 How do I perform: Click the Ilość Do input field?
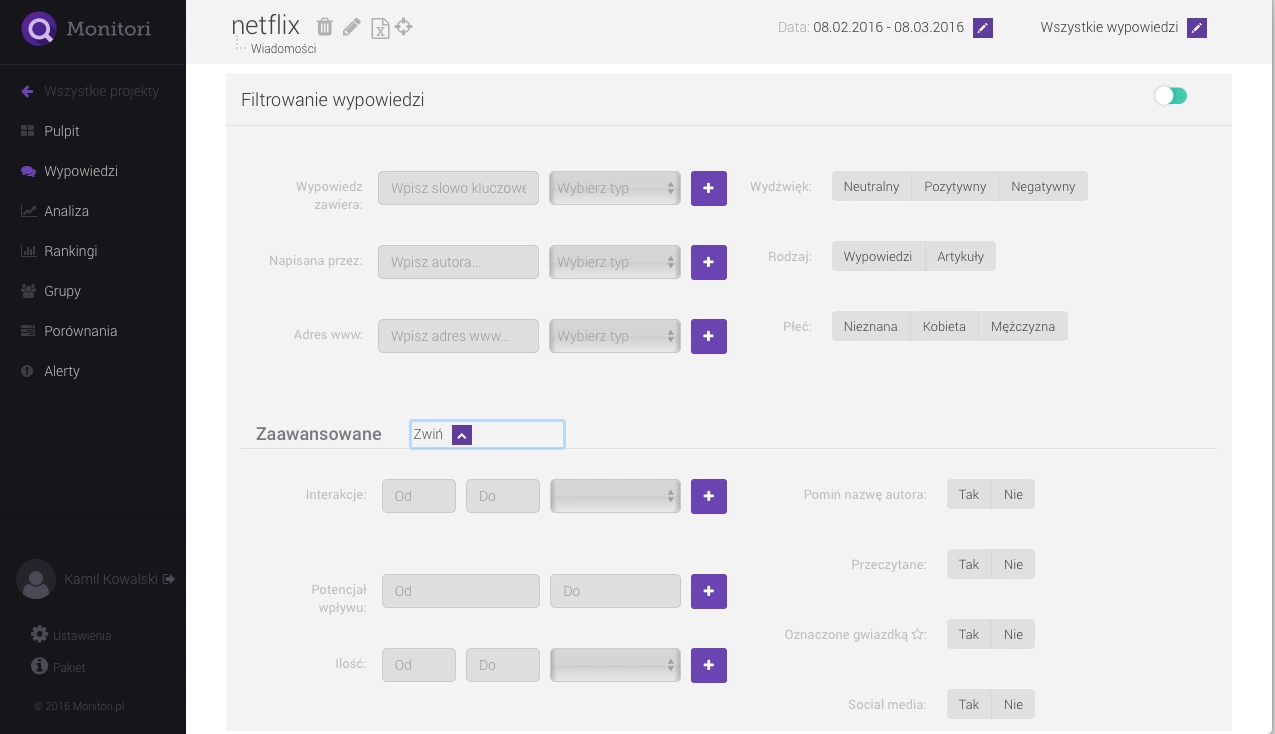point(503,665)
